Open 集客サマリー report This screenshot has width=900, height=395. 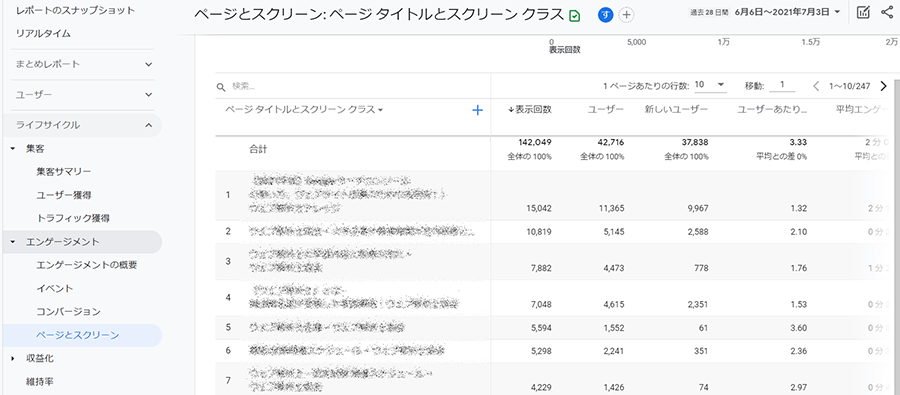coord(63,172)
